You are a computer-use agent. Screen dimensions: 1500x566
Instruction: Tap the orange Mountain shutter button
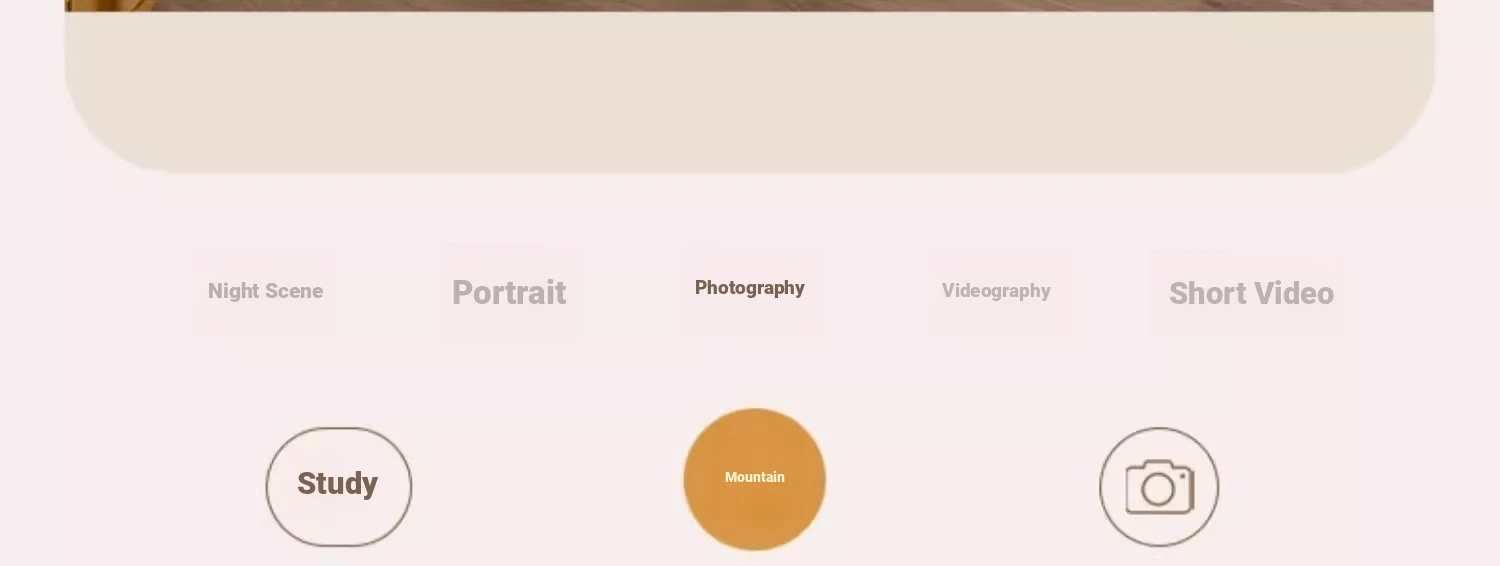pyautogui.click(x=755, y=479)
